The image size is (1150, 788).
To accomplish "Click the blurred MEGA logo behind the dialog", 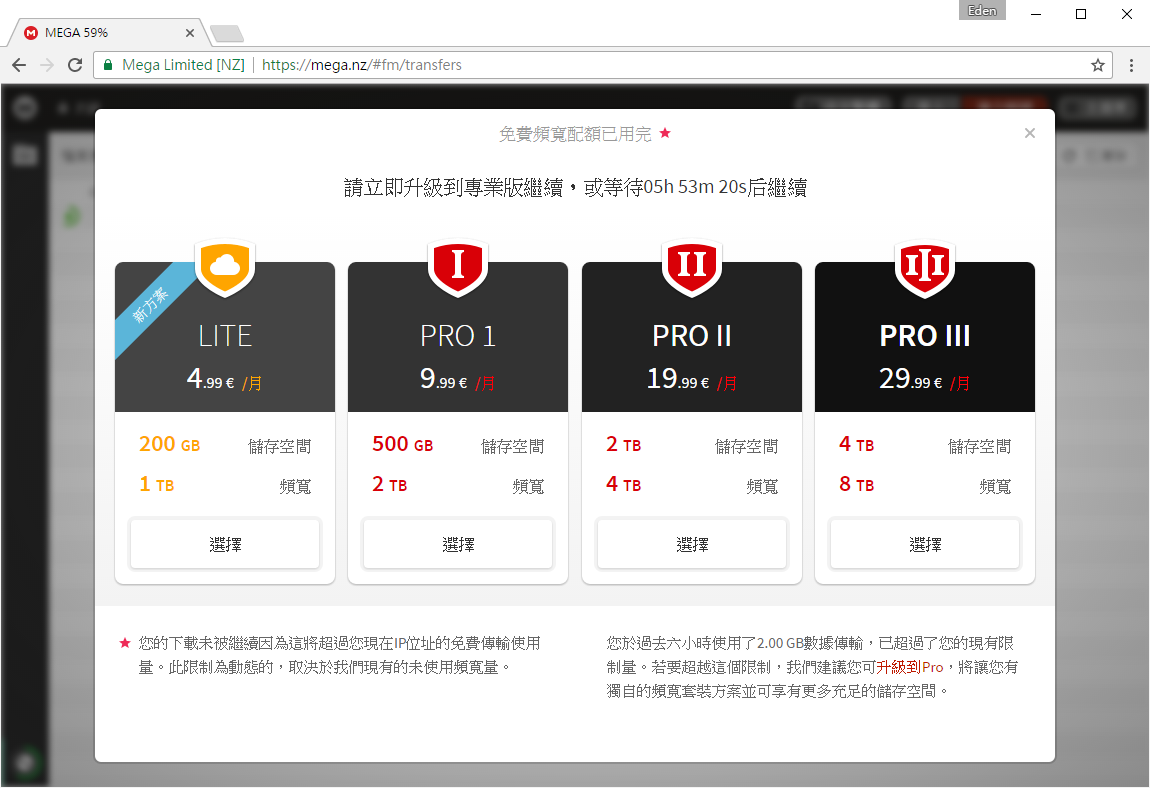I will click(25, 108).
